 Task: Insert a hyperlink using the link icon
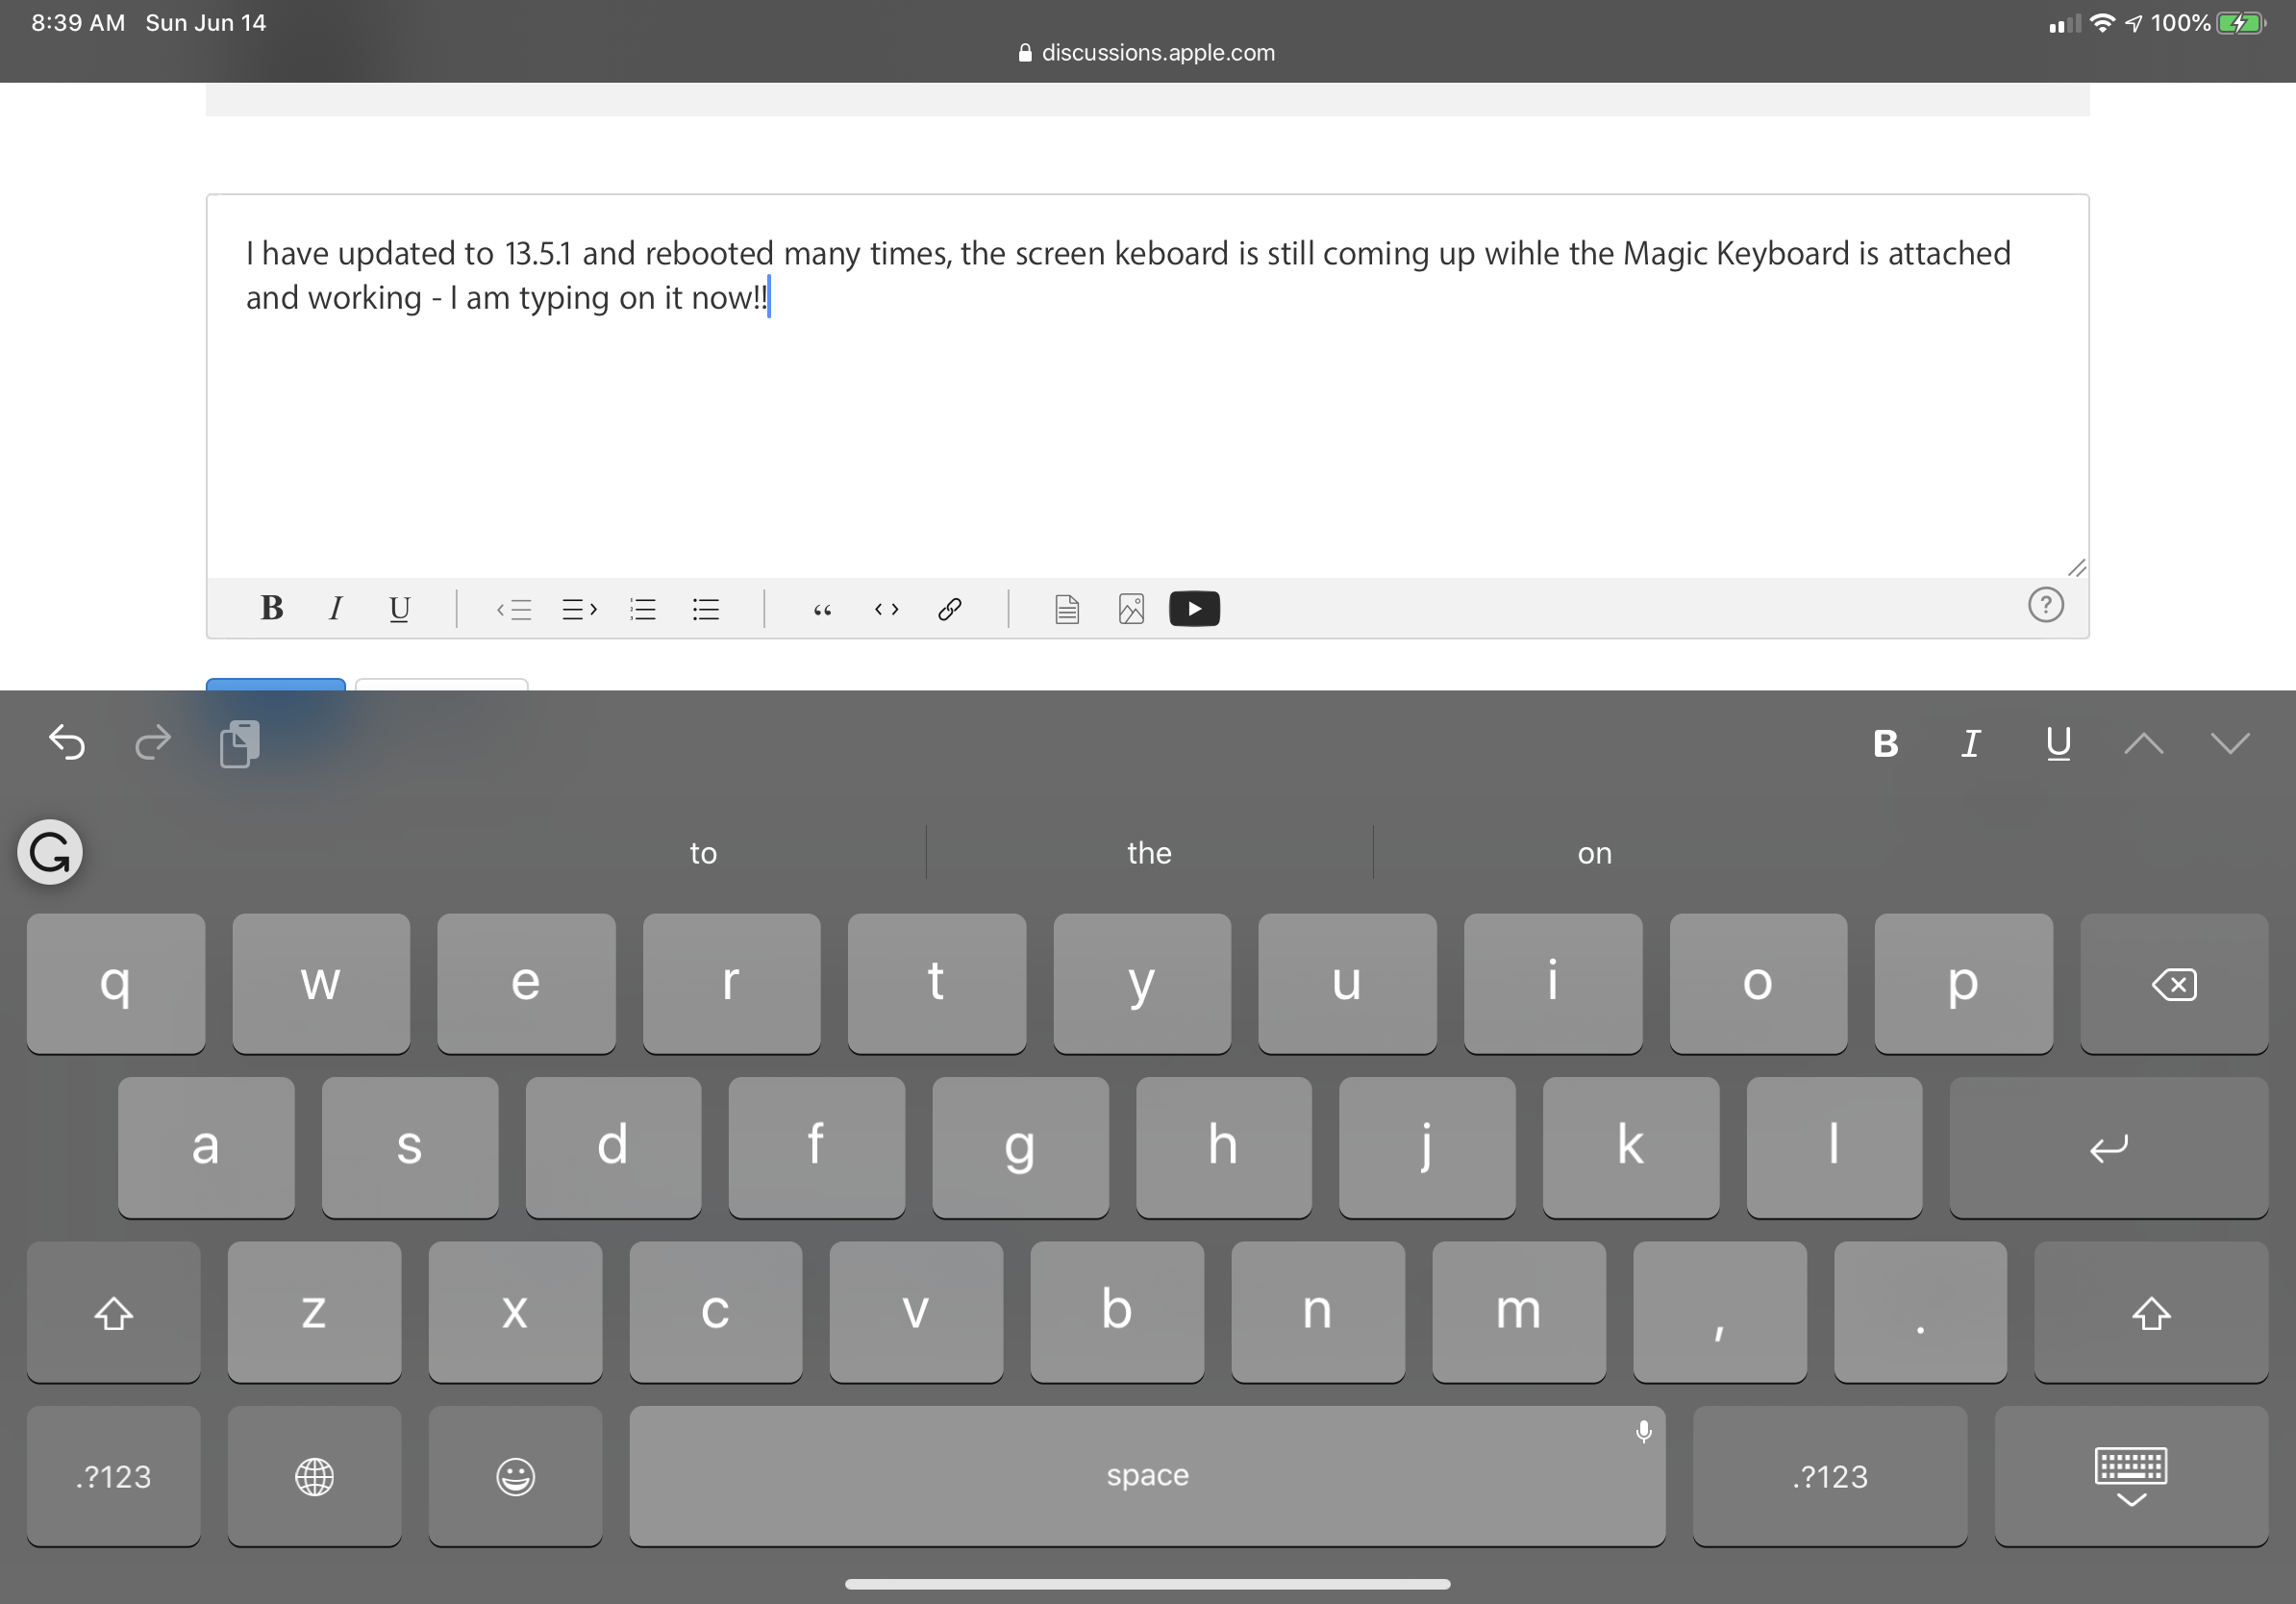coord(949,608)
